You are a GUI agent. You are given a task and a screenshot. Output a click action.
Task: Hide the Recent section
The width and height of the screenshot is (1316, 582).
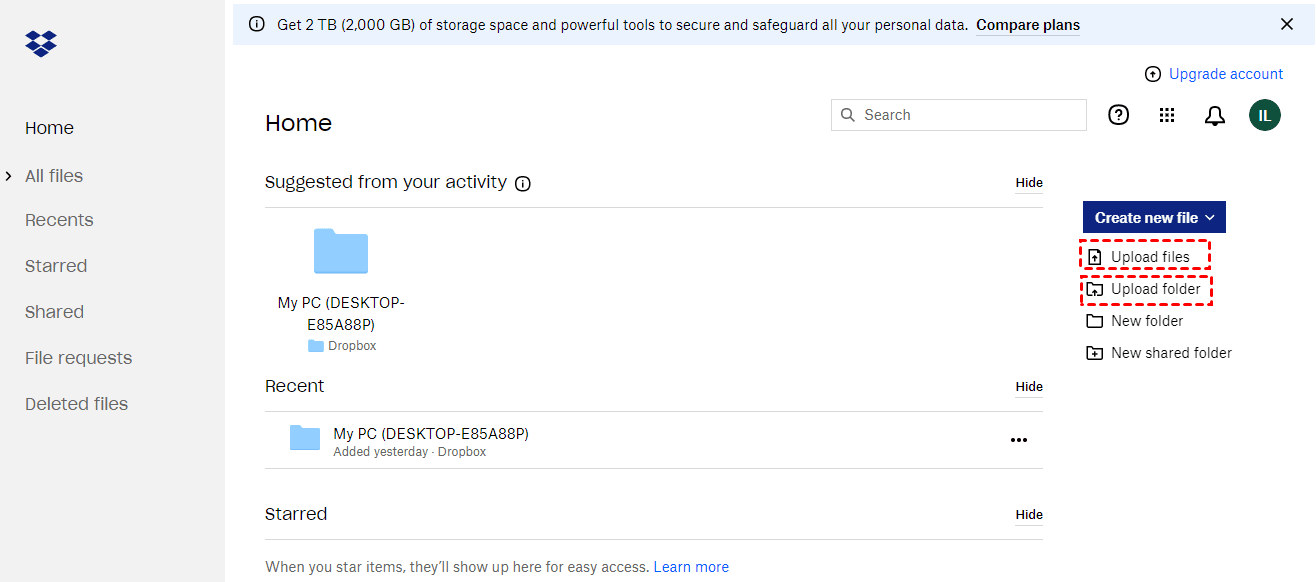(x=1029, y=387)
